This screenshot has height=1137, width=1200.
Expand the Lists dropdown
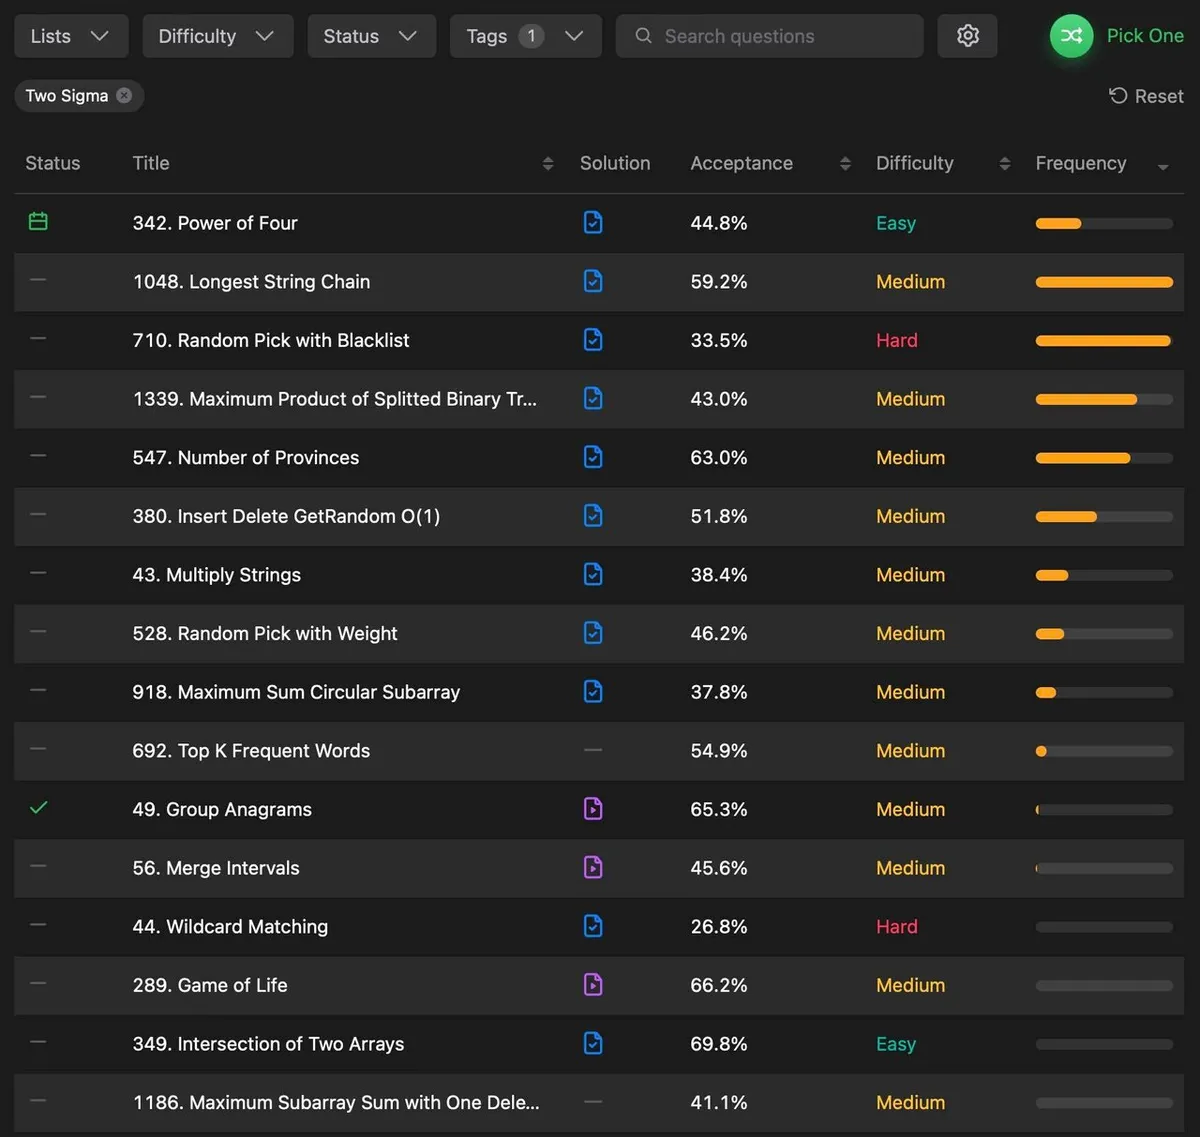point(70,36)
